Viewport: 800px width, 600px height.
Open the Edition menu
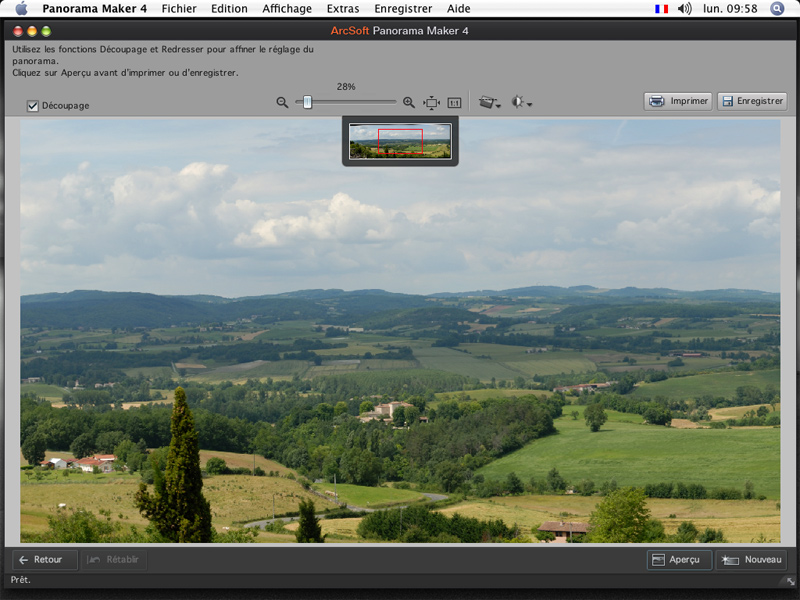229,9
